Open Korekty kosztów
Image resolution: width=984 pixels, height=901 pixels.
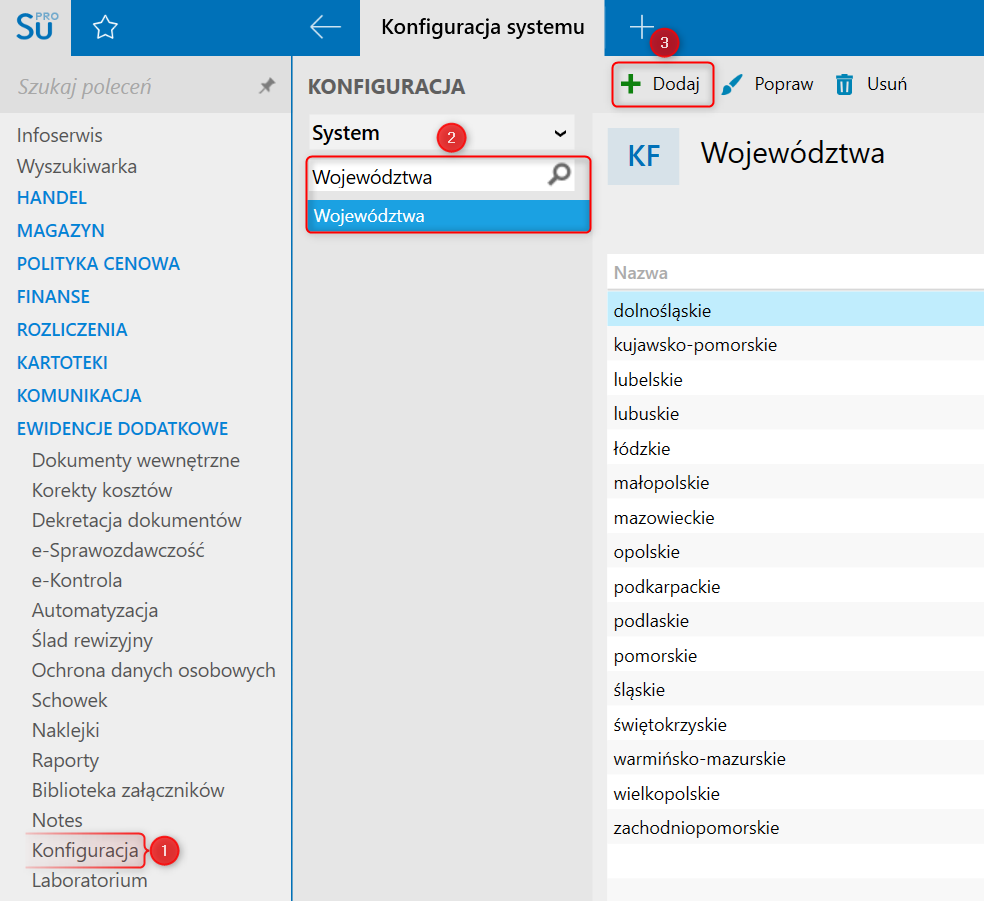click(x=102, y=490)
